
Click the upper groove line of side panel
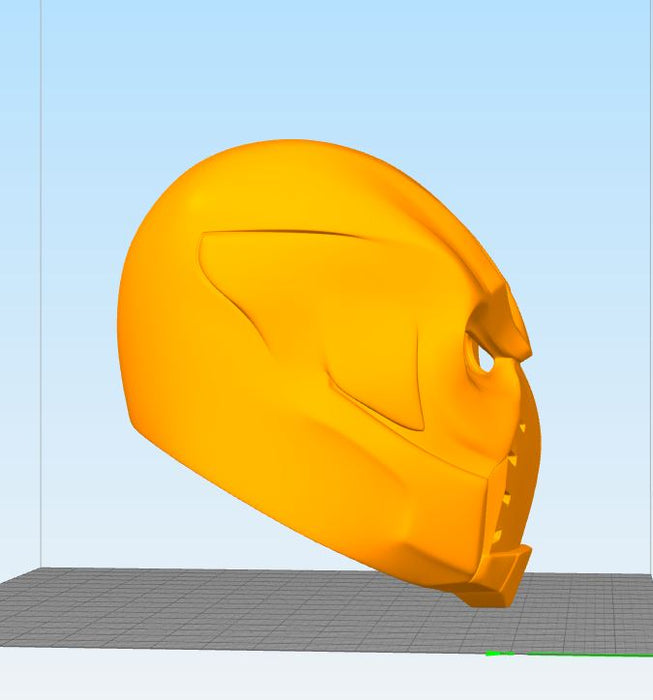point(290,233)
